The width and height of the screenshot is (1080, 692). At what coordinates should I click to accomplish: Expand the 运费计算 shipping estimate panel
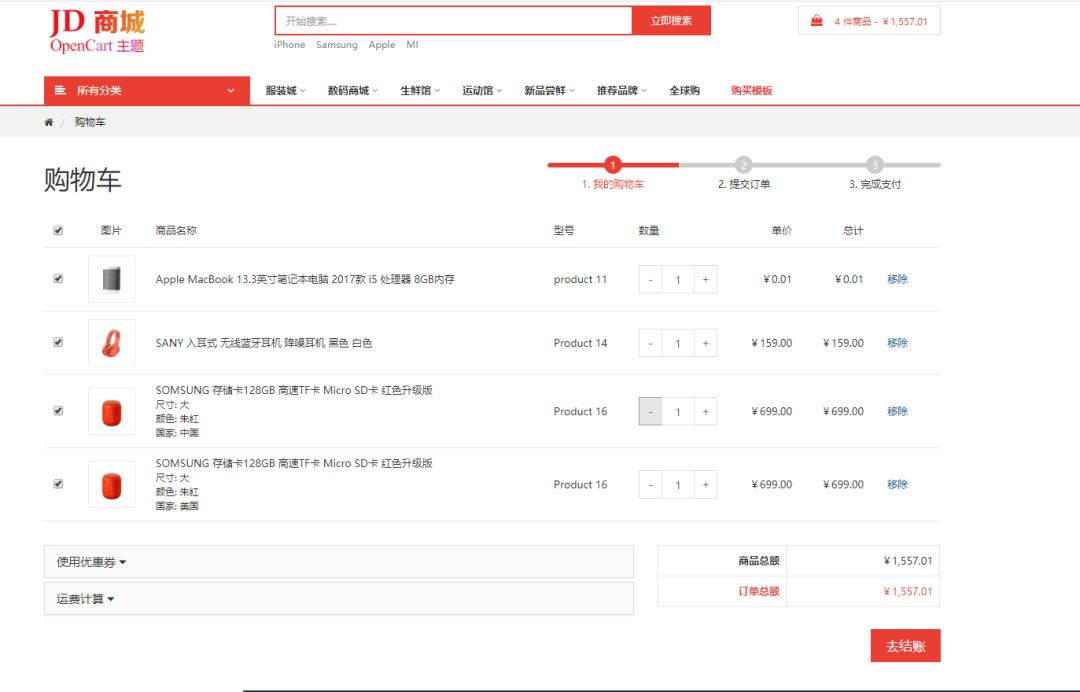pos(339,599)
